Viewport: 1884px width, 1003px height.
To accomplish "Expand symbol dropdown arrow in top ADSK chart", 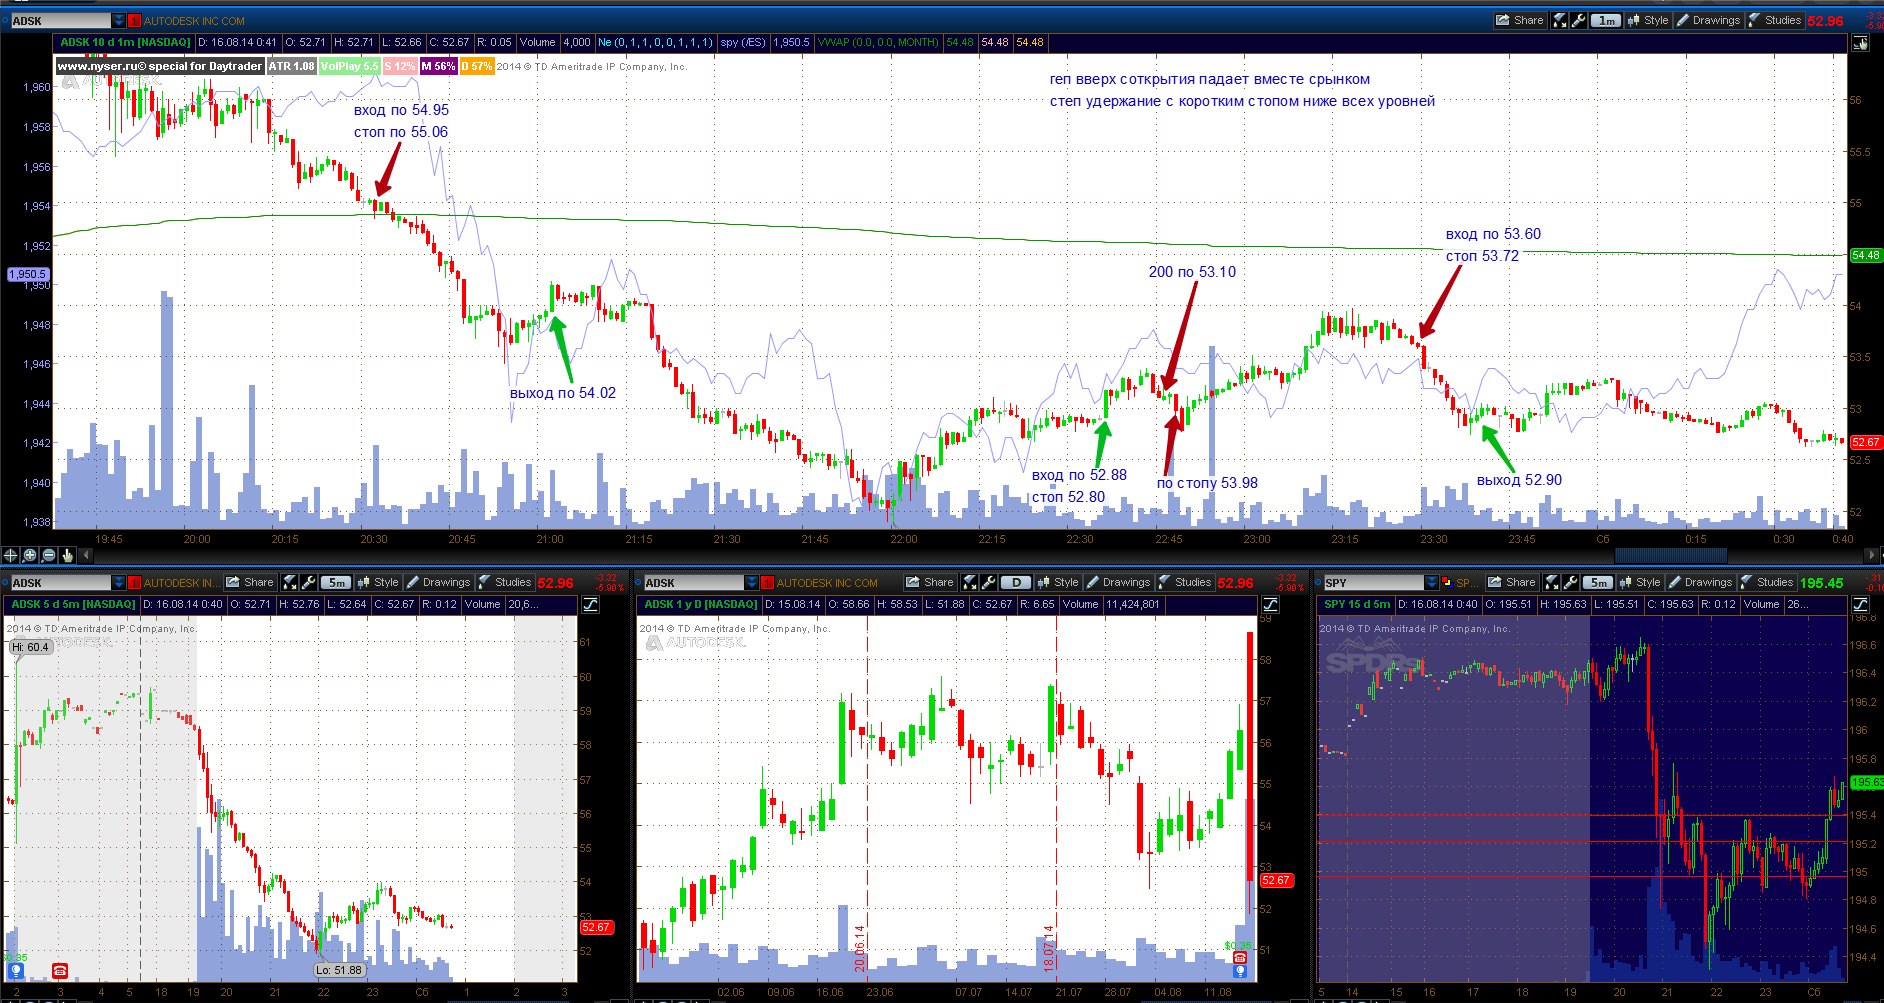I will point(119,21).
